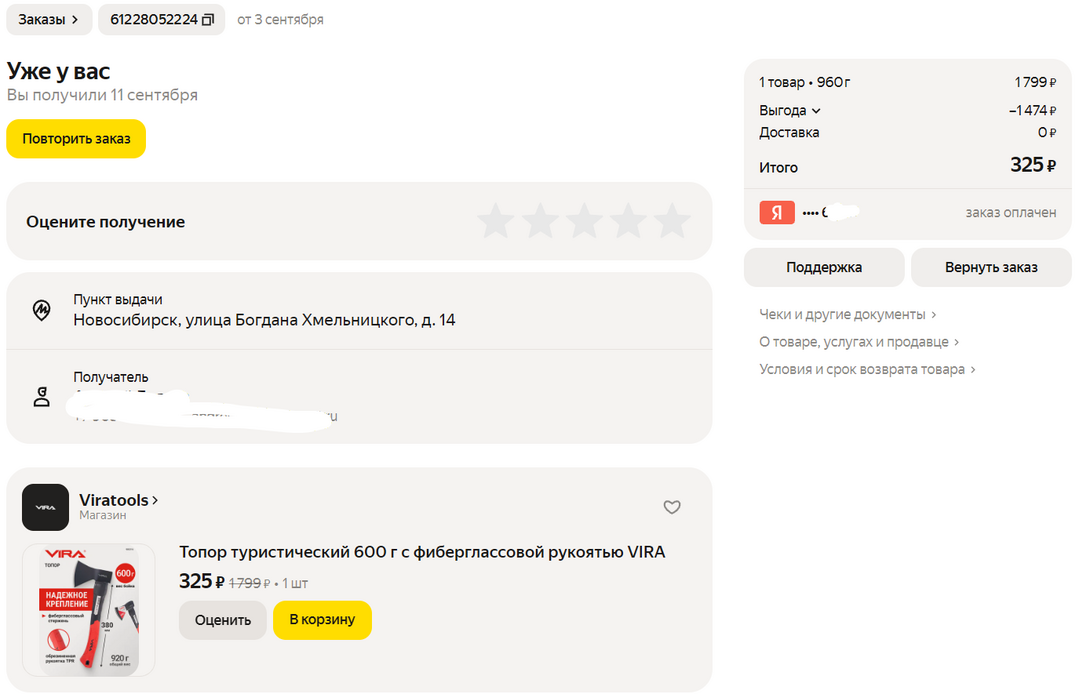The image size is (1090, 694).
Task: Click Оценить for the axe
Action: (x=222, y=620)
